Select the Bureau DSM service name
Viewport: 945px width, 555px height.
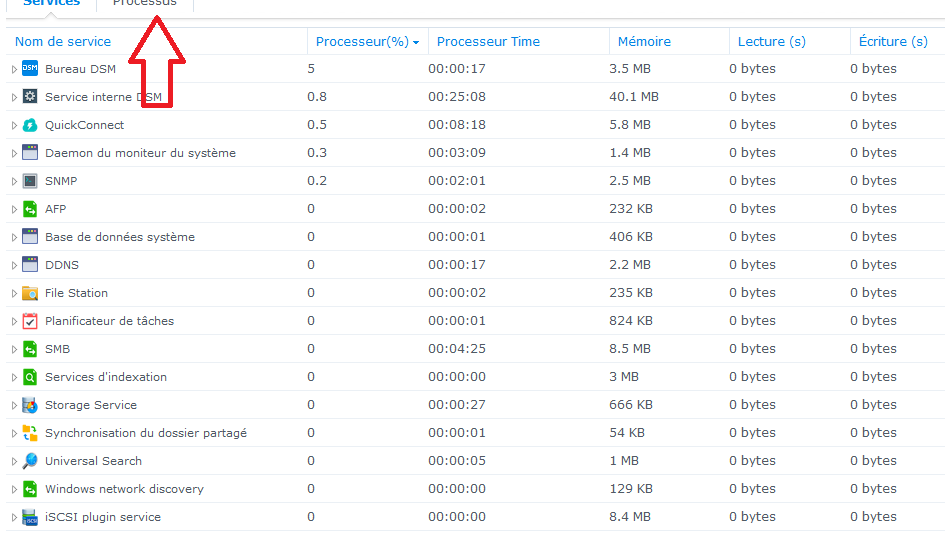coord(80,69)
